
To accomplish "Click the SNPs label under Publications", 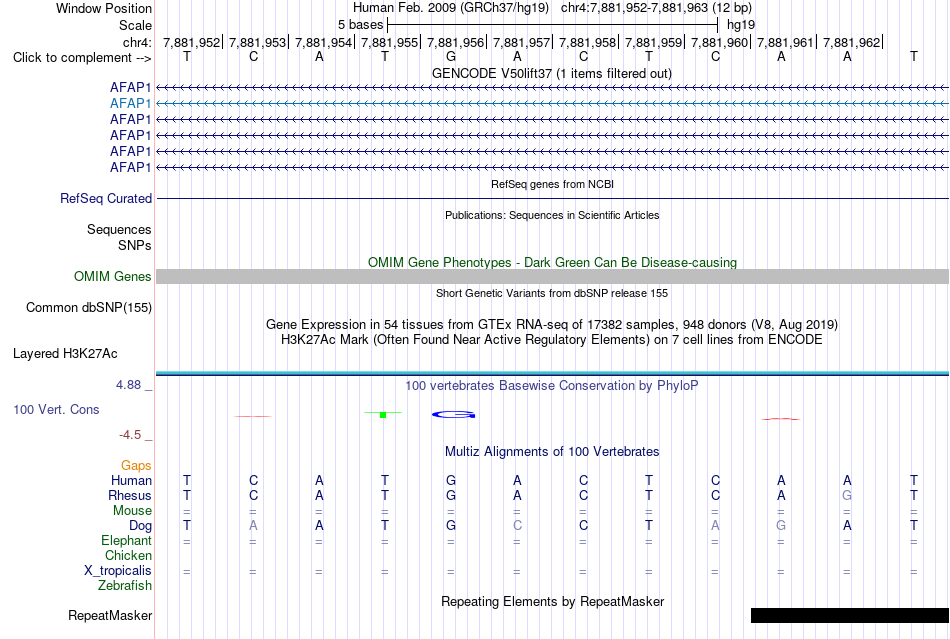I will coord(135,245).
